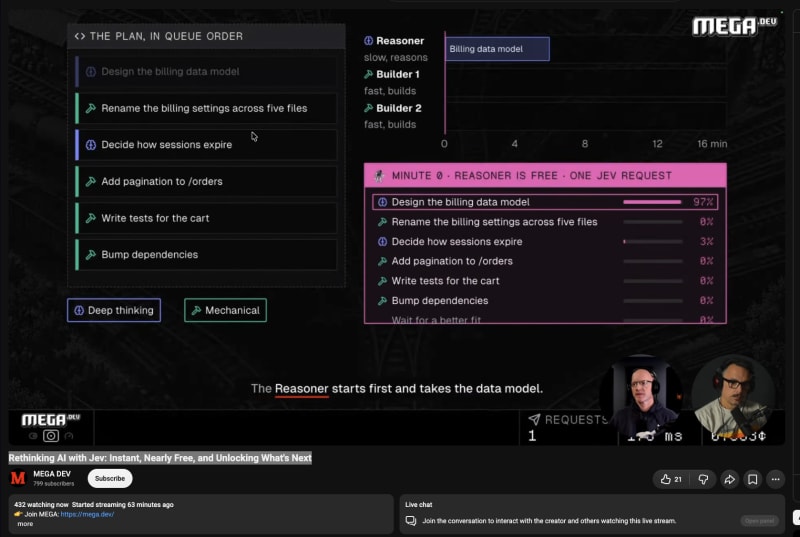Click the share arrow icon
The height and width of the screenshot is (537, 800).
730,479
